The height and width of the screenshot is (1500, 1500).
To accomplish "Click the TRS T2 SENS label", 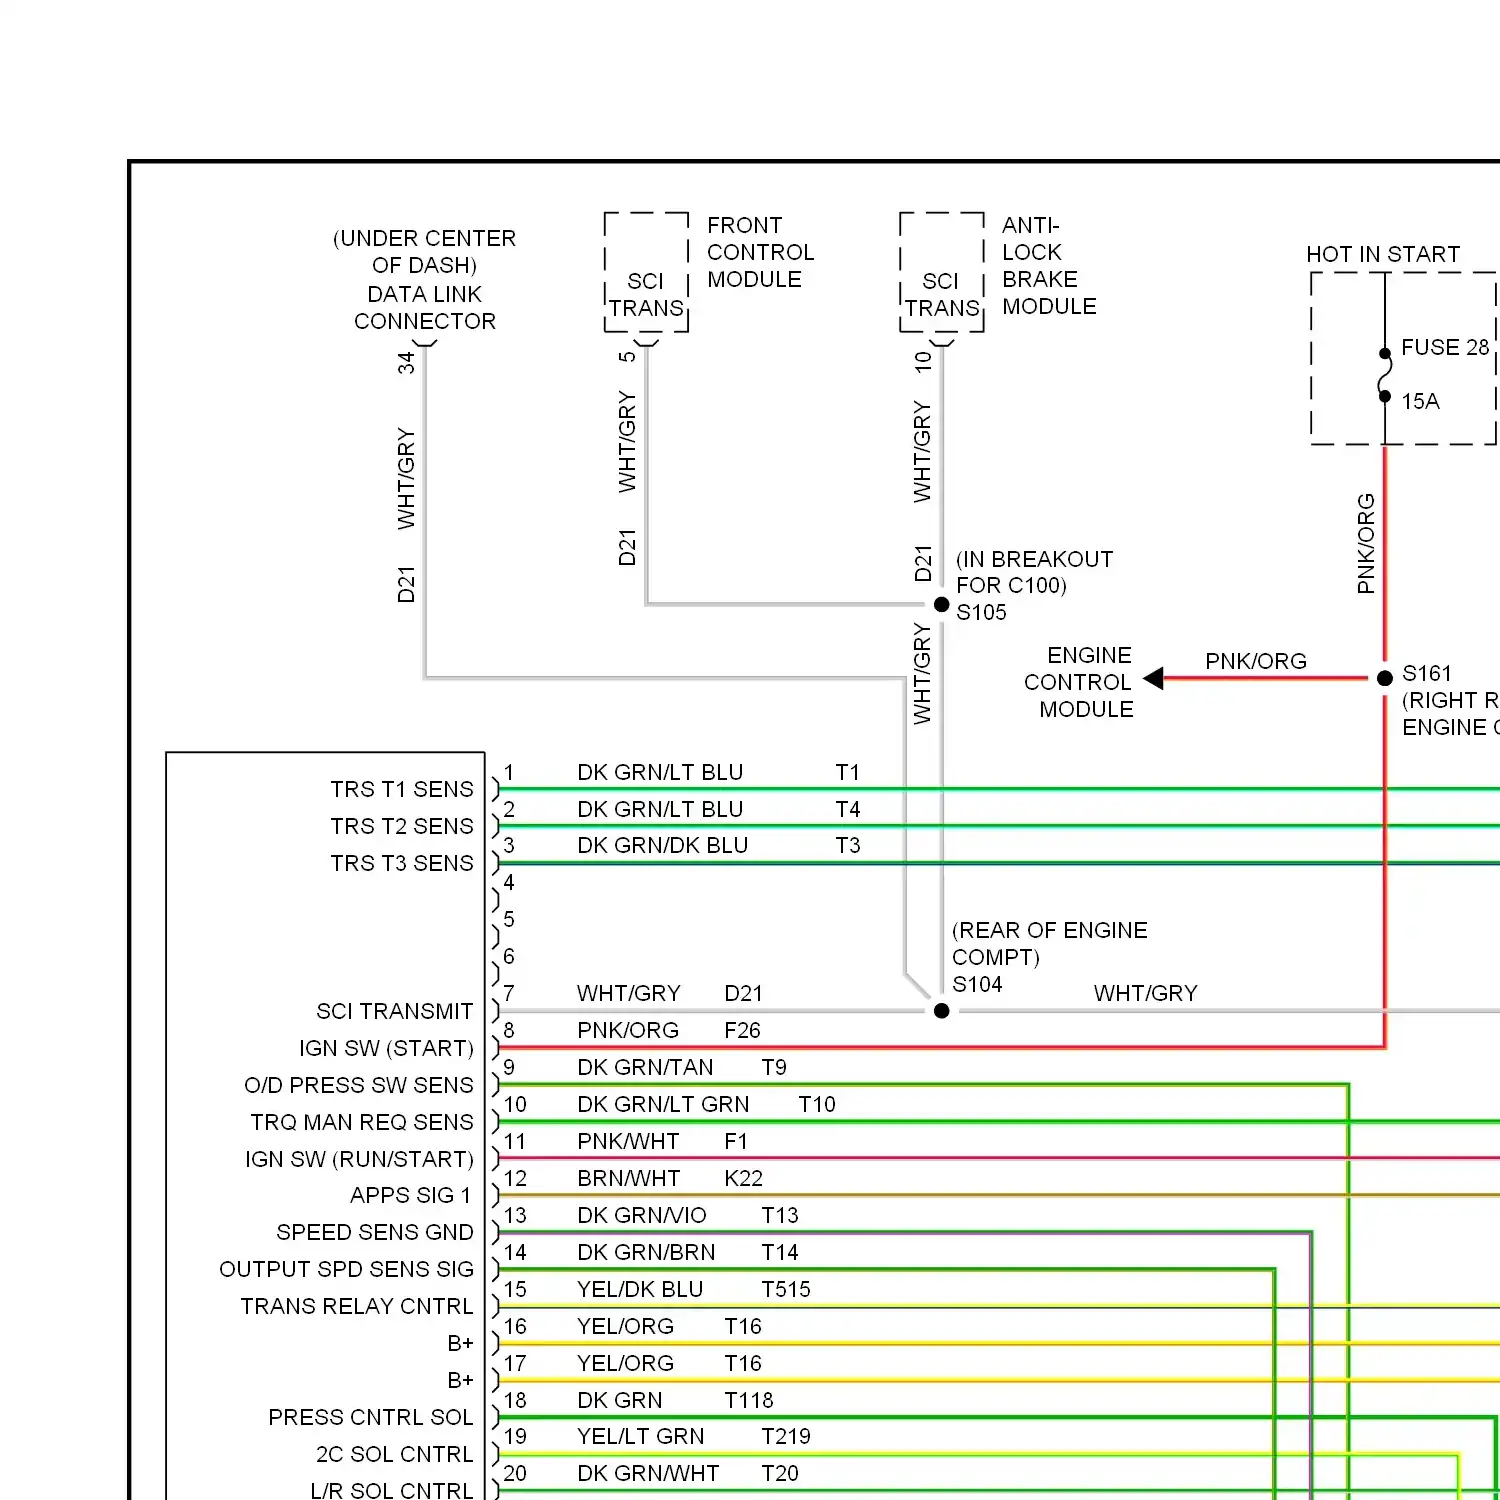I will (402, 826).
